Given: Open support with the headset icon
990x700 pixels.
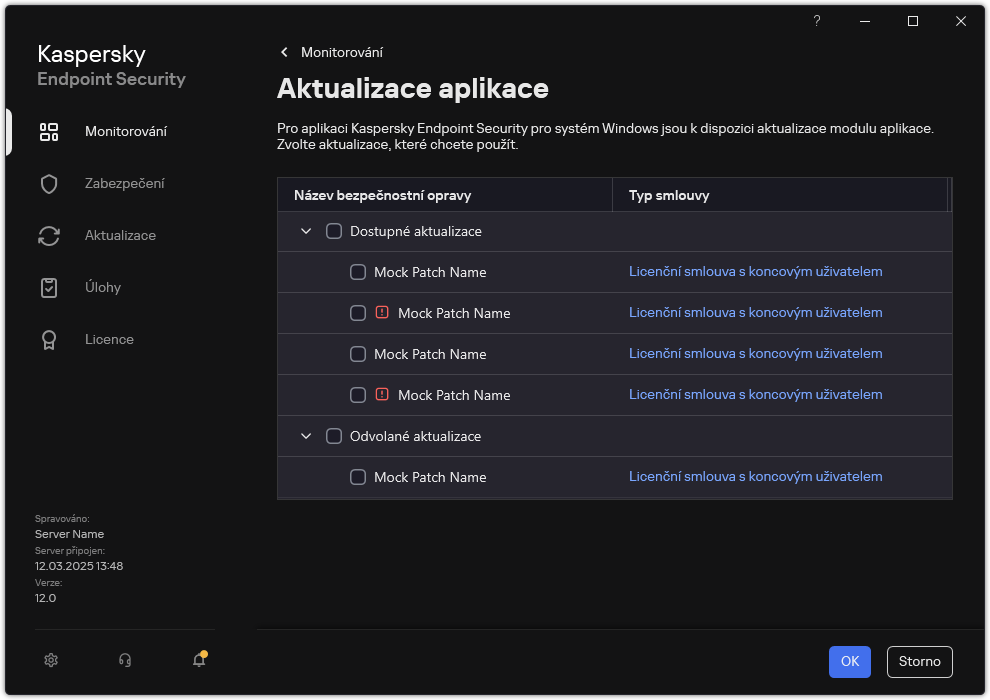Looking at the screenshot, I should [x=124, y=660].
